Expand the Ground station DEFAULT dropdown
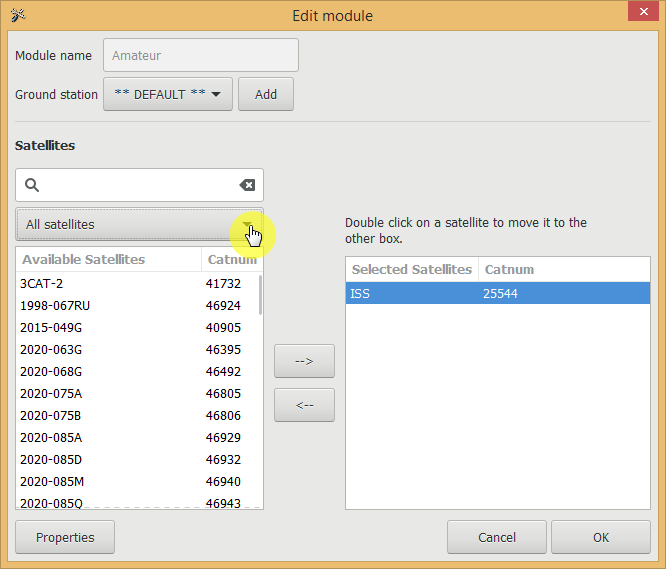The height and width of the screenshot is (569, 666). 168,95
